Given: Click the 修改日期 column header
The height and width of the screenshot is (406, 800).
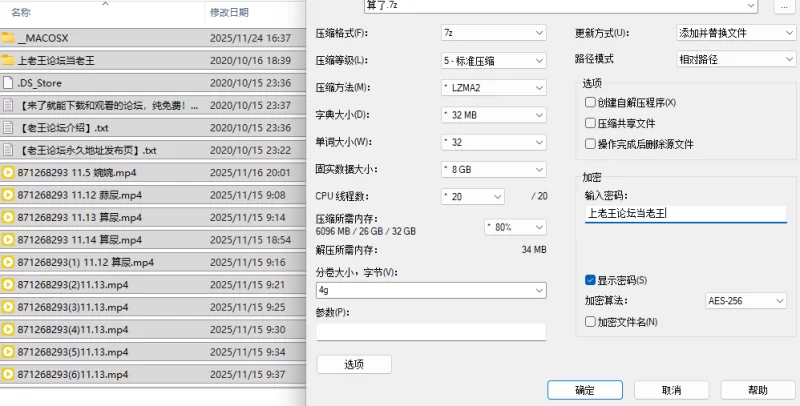Looking at the screenshot, I should [229, 13].
